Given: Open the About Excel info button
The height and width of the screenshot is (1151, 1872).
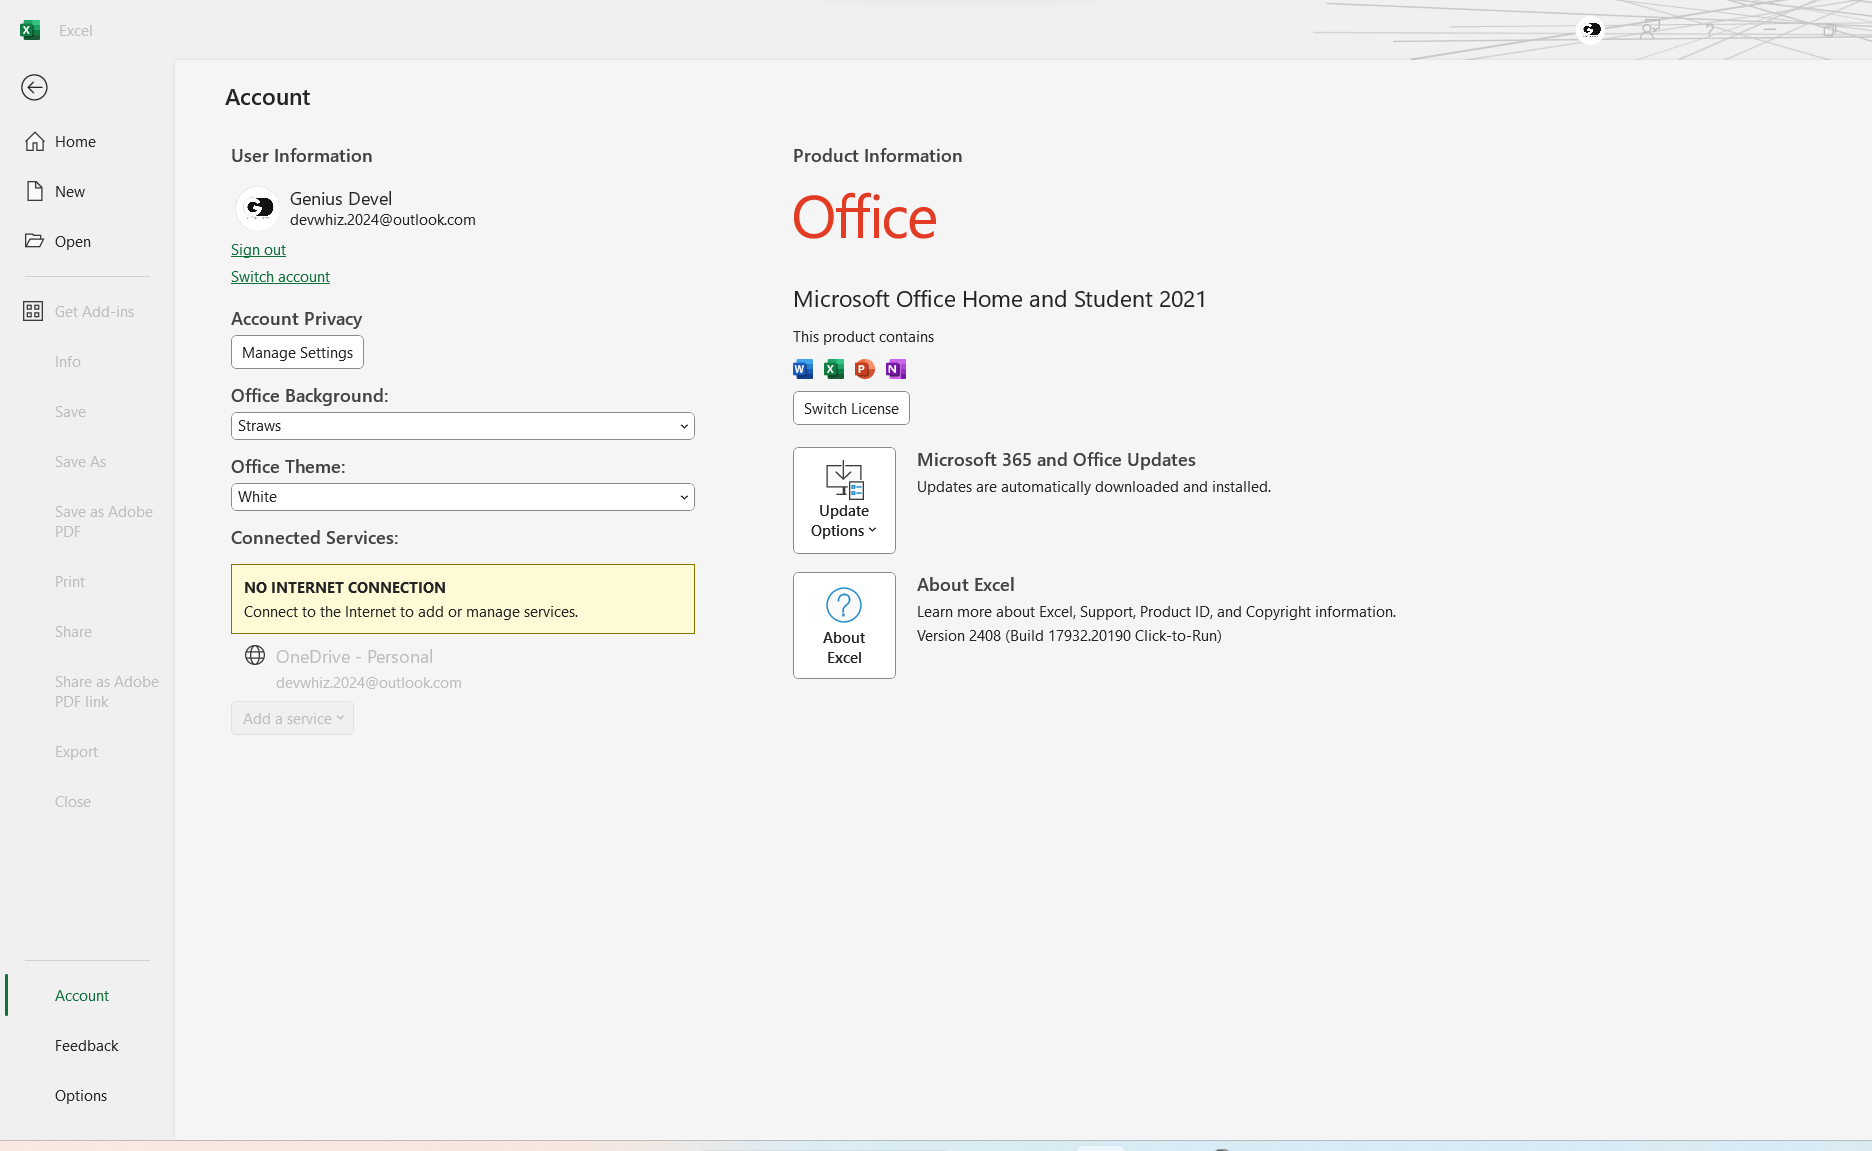Looking at the screenshot, I should point(844,625).
